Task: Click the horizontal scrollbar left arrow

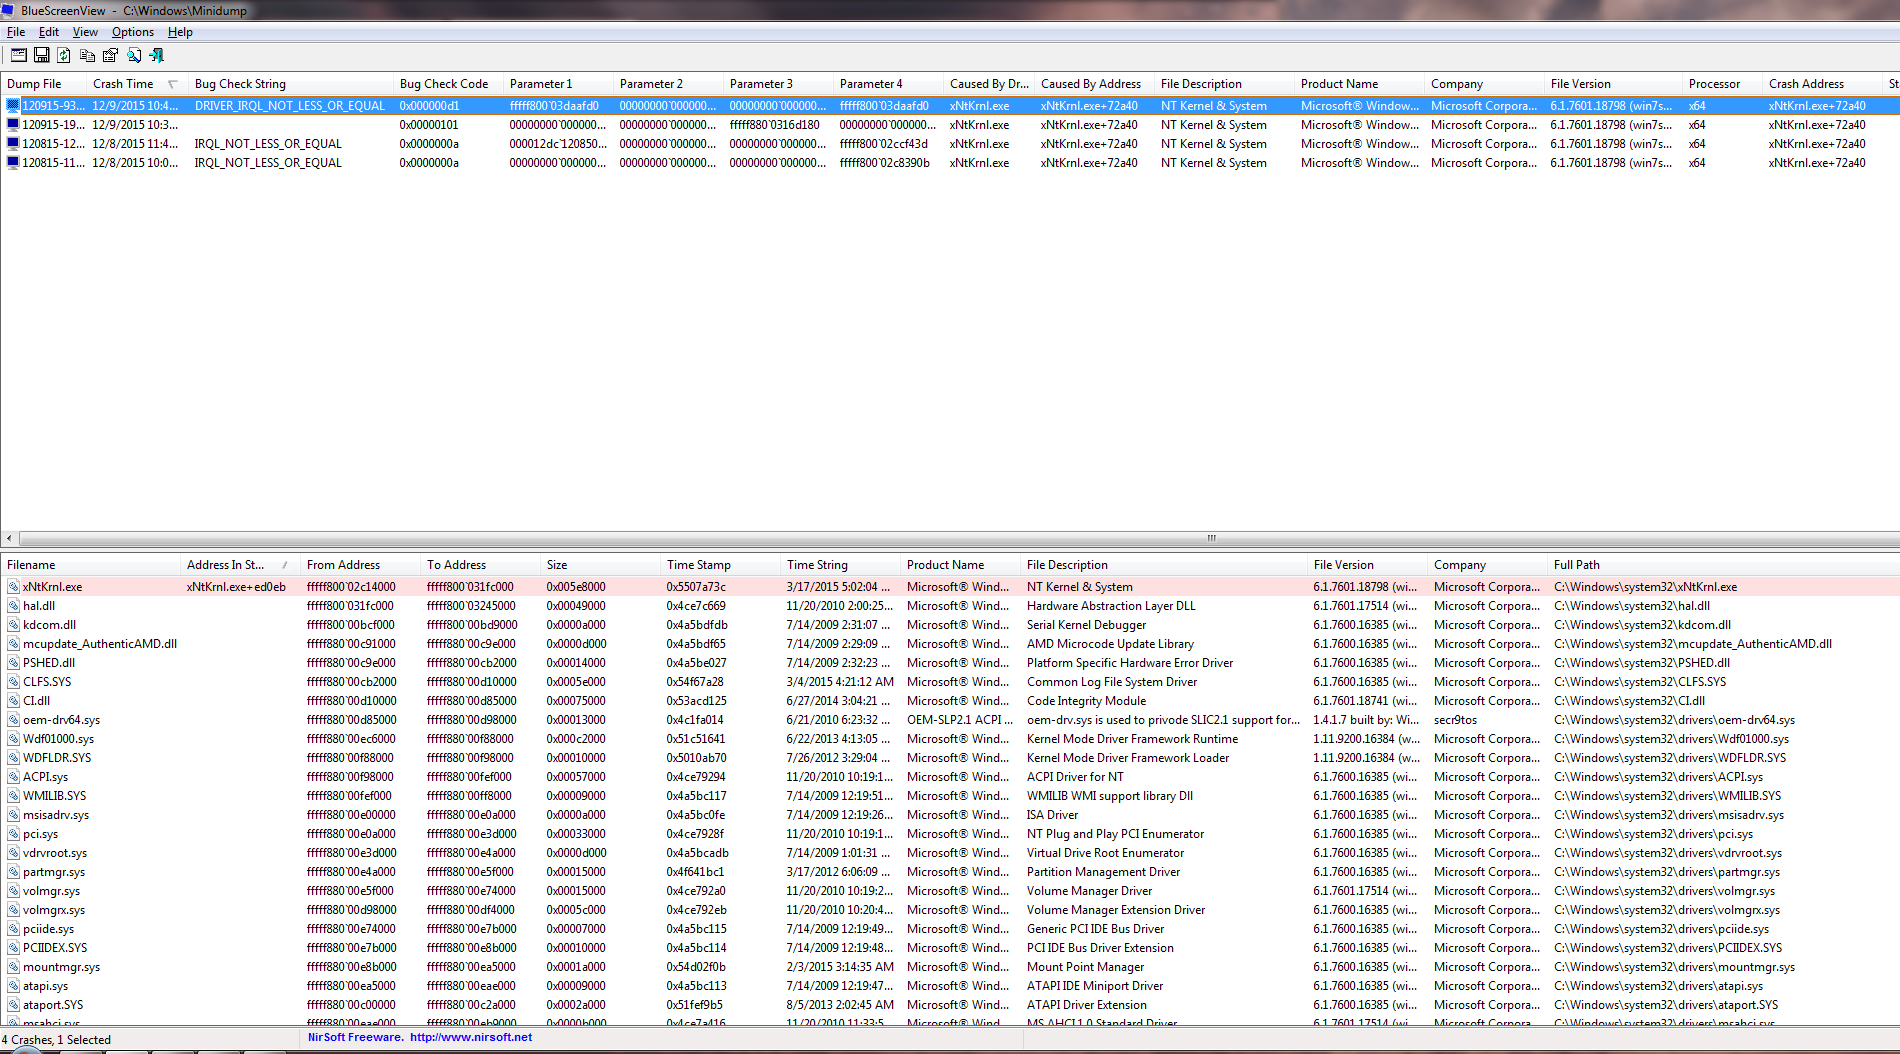Action: click(9, 538)
